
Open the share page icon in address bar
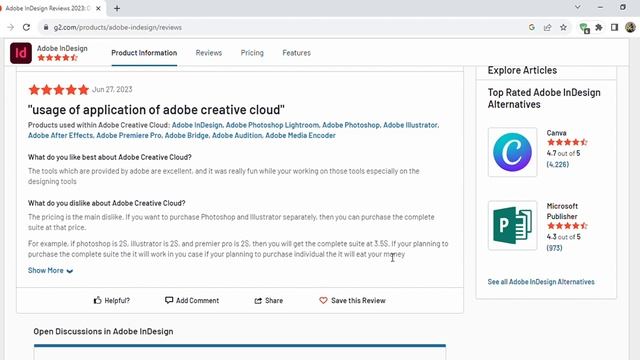(x=547, y=27)
